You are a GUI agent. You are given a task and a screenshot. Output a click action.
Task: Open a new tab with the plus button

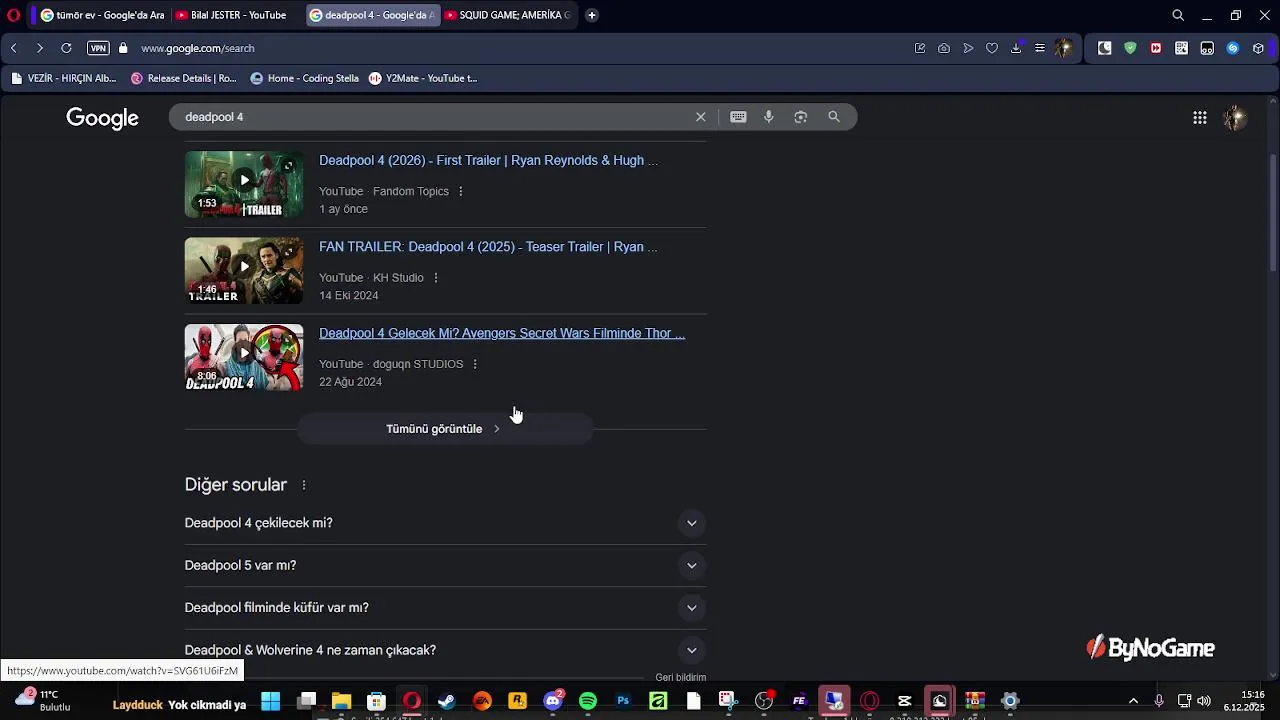pos(592,15)
